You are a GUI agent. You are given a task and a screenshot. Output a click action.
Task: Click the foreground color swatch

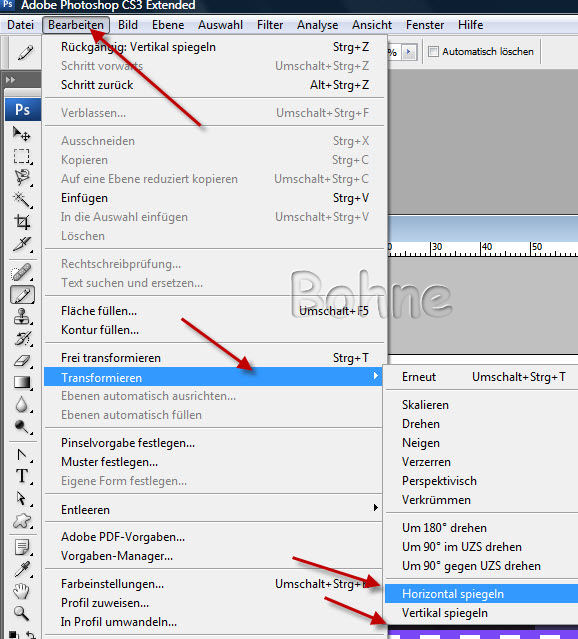(x=13, y=635)
